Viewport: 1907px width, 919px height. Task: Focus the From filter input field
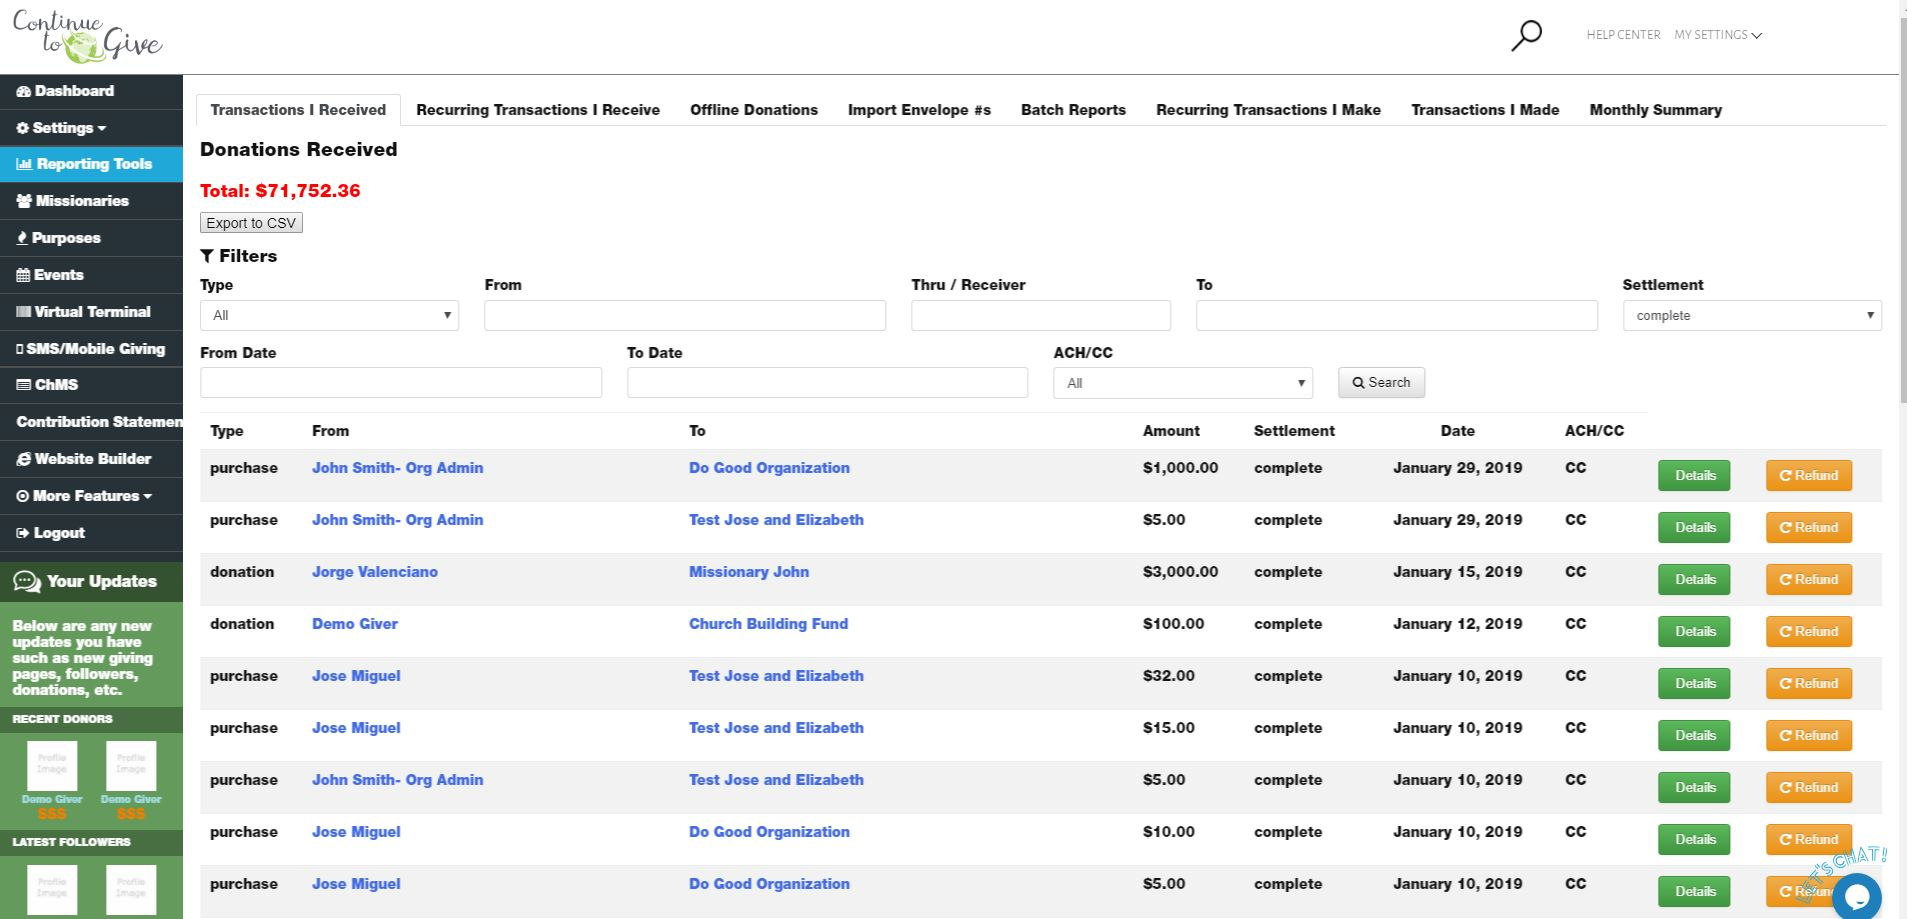tap(685, 315)
